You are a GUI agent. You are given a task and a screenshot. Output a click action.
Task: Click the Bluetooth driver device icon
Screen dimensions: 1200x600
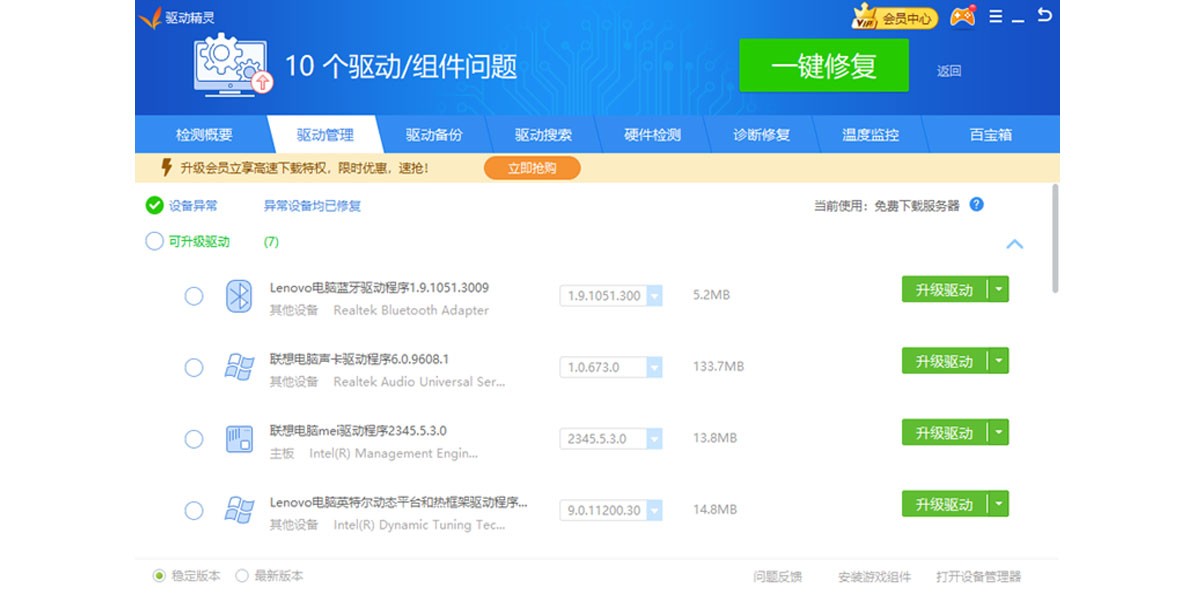click(239, 296)
